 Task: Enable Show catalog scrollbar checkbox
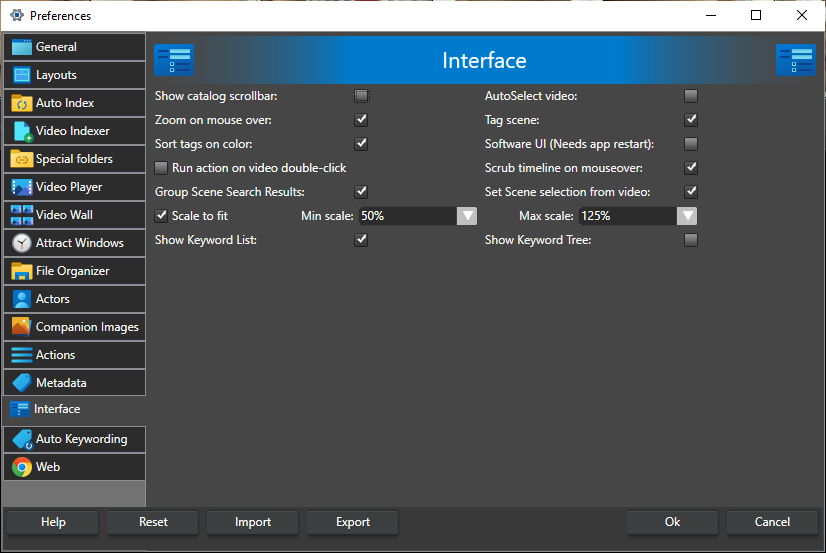coord(361,96)
